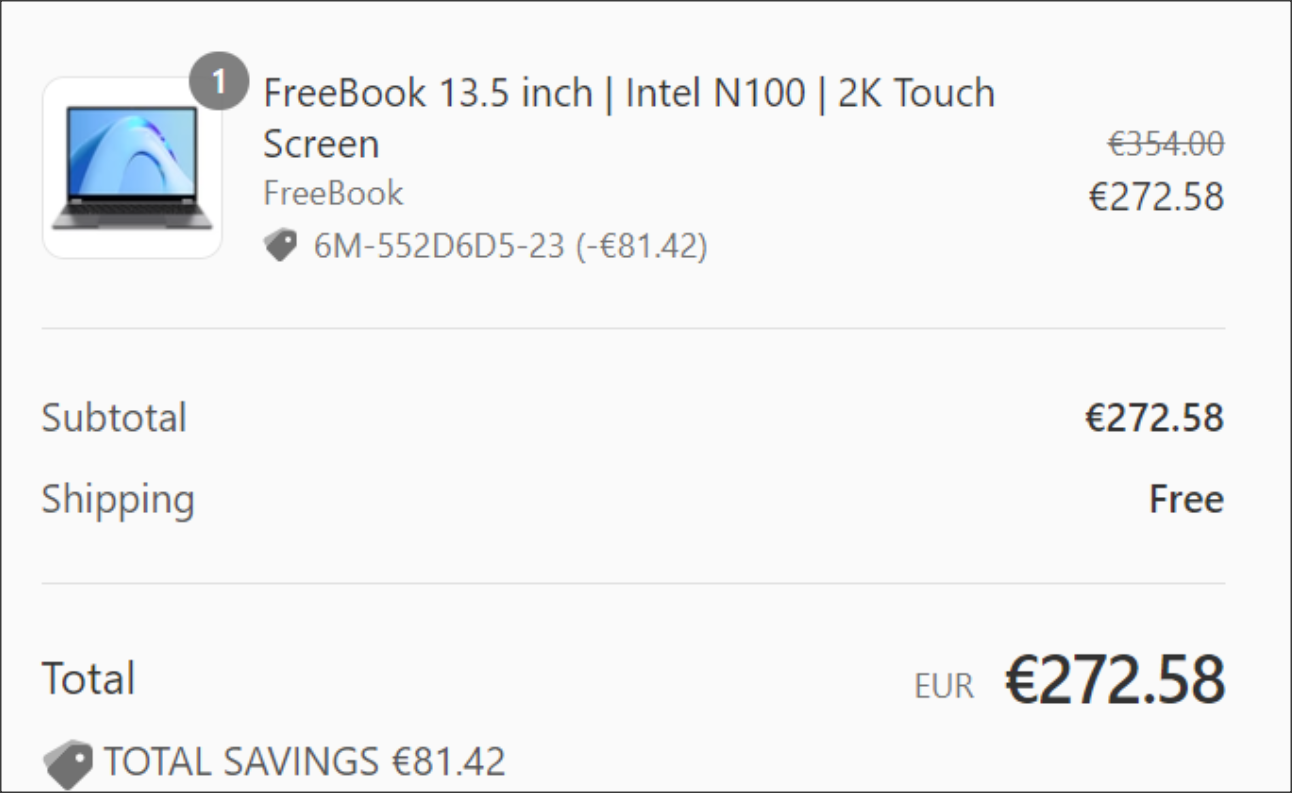
Task: Click the FreeBook laptop product thumbnail
Action: (132, 168)
